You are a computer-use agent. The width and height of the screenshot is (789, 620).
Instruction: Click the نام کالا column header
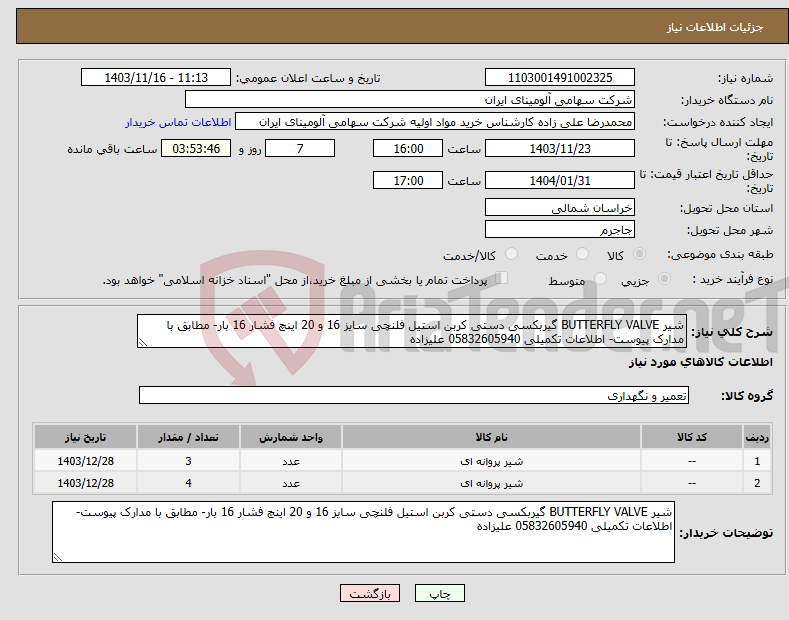click(491, 437)
